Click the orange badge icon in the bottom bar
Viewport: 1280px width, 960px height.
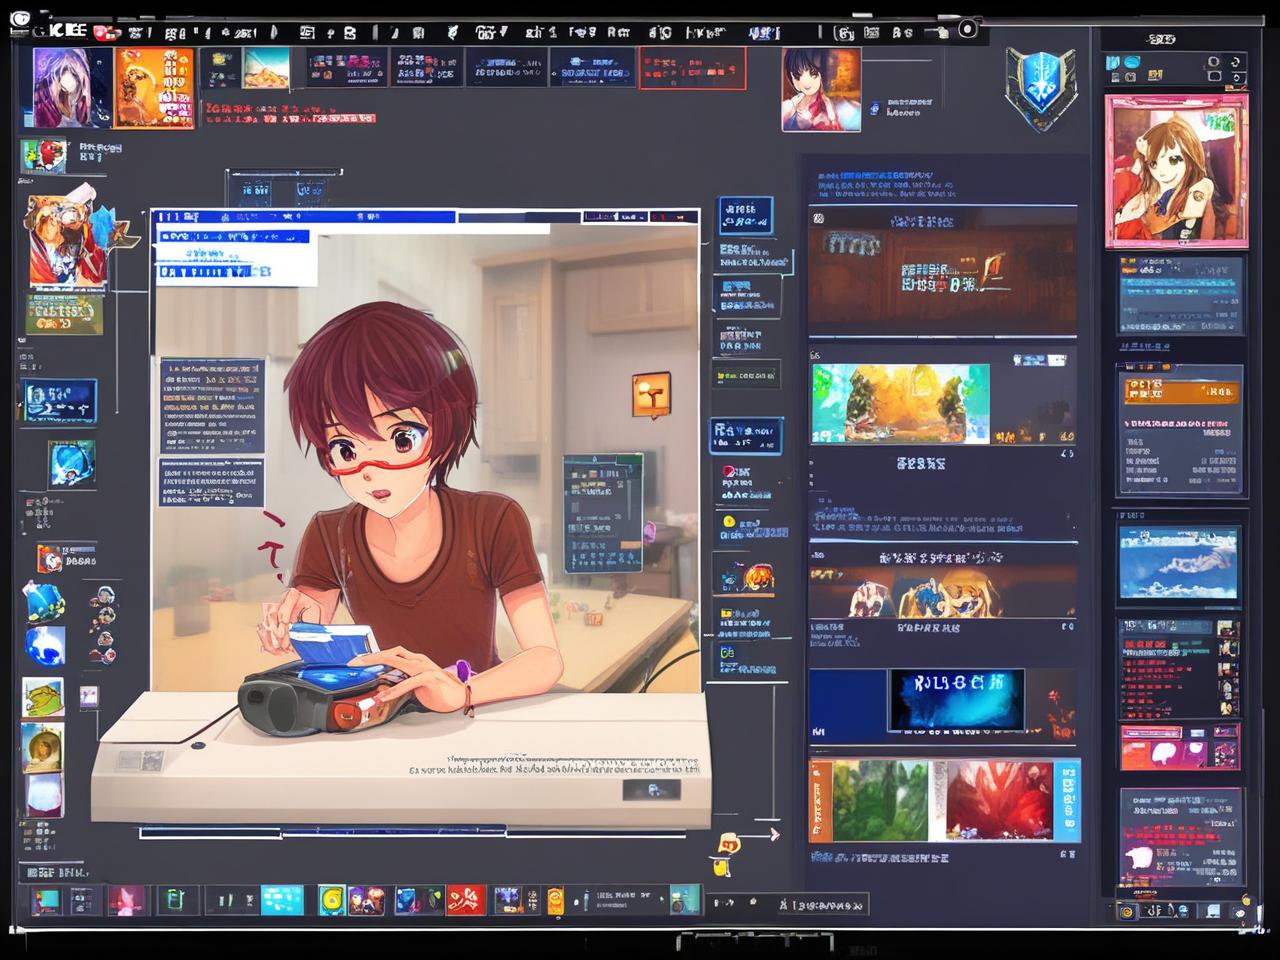click(555, 902)
